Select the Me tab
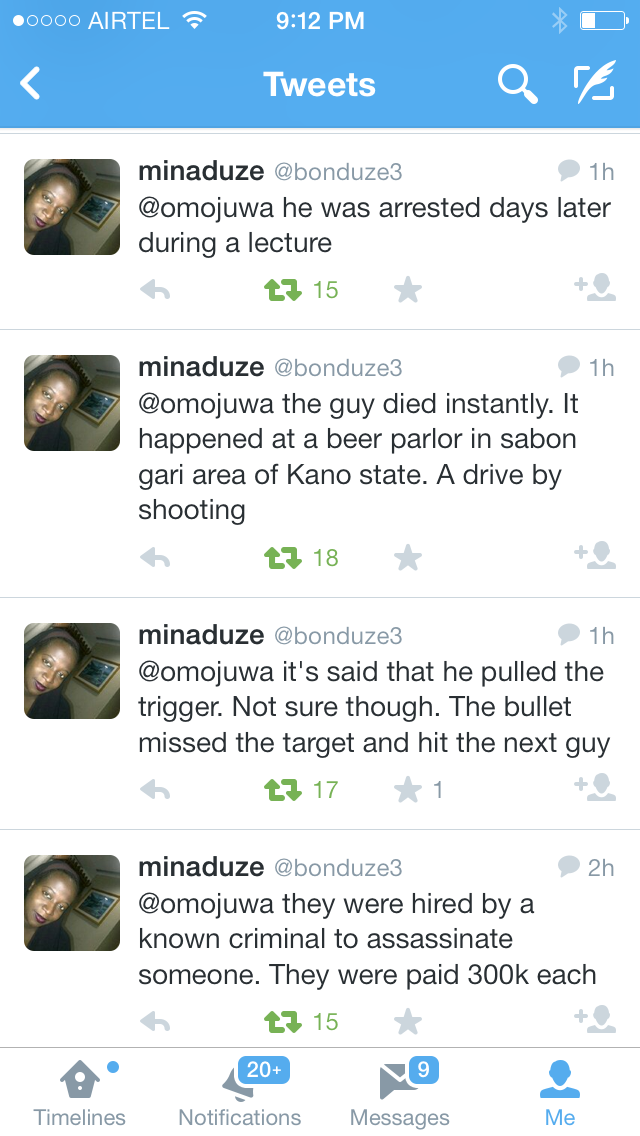This screenshot has height=1136, width=640. click(x=560, y=1092)
